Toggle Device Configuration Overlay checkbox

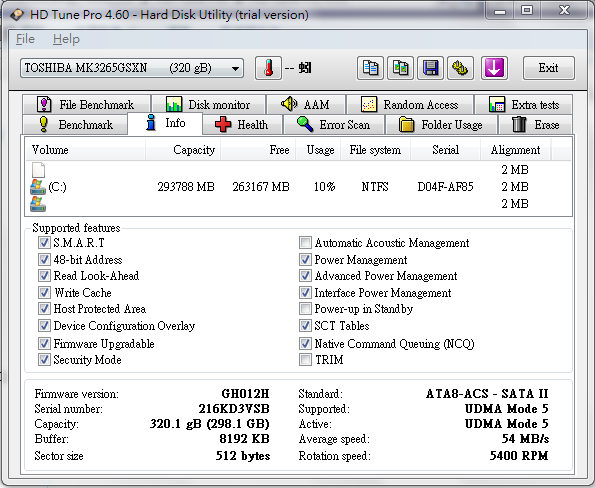coord(44,326)
